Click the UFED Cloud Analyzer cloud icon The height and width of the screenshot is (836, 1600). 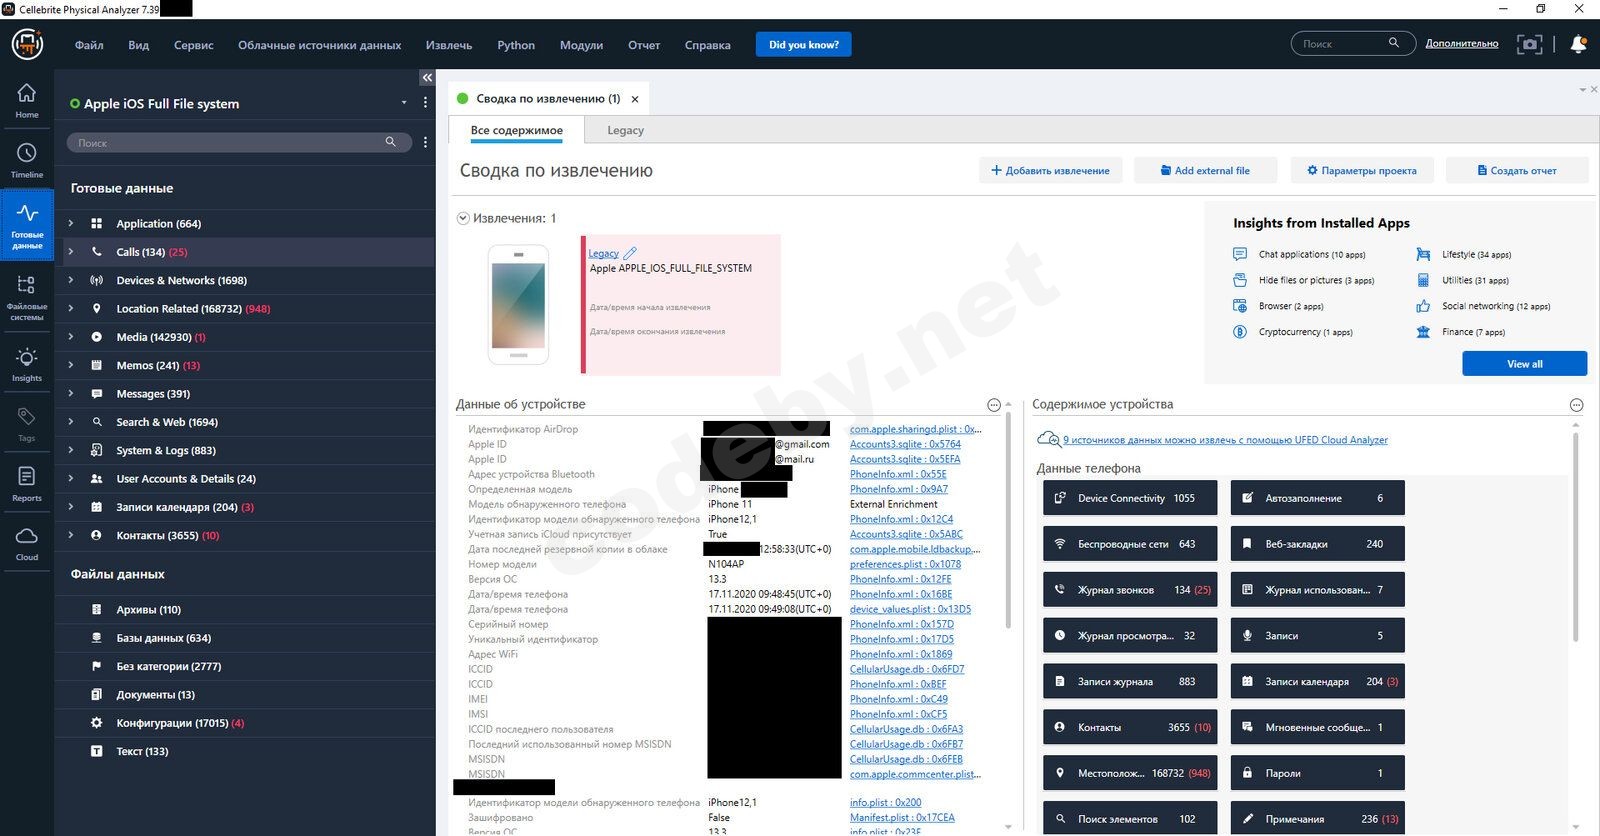tap(1048, 439)
